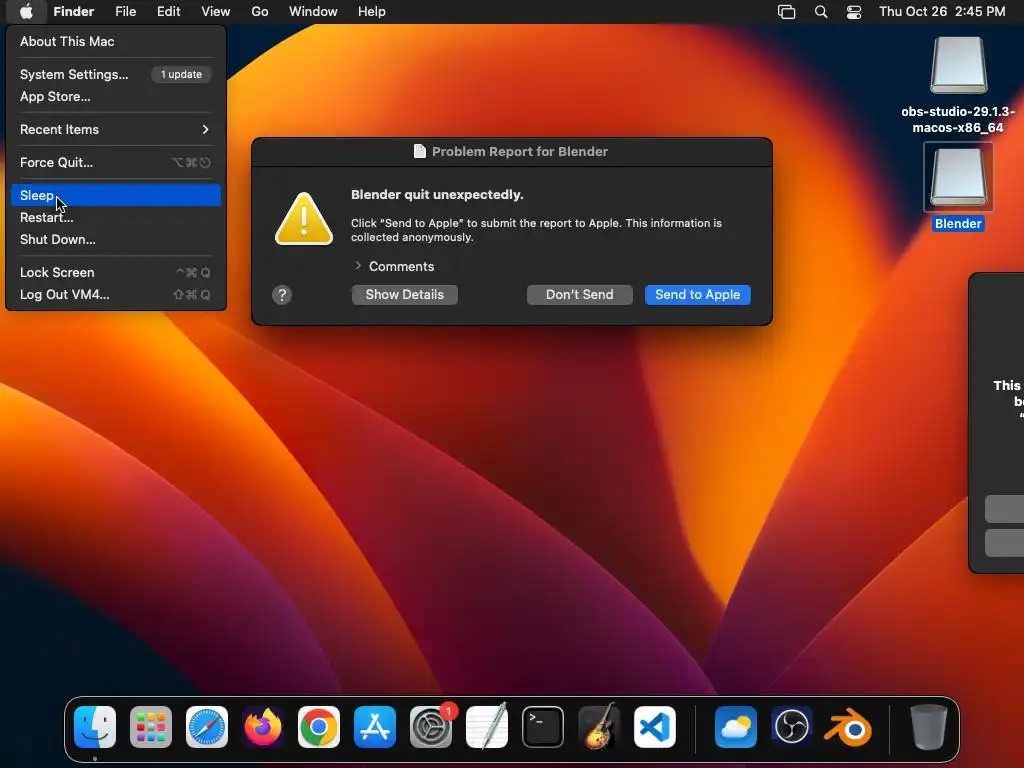
Task: Choose Restart from Apple menu
Action: 116,217
